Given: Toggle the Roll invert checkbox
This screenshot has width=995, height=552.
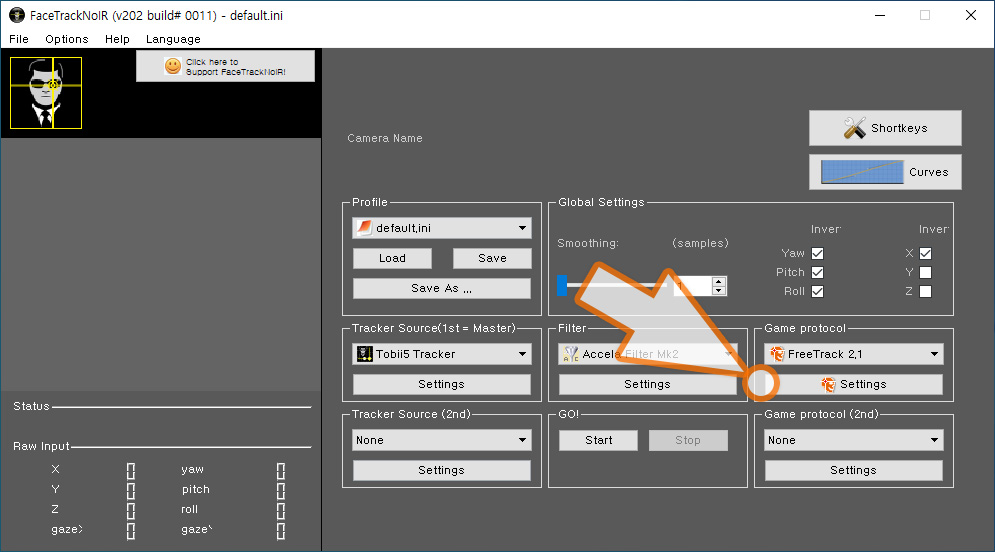Looking at the screenshot, I should point(817,291).
